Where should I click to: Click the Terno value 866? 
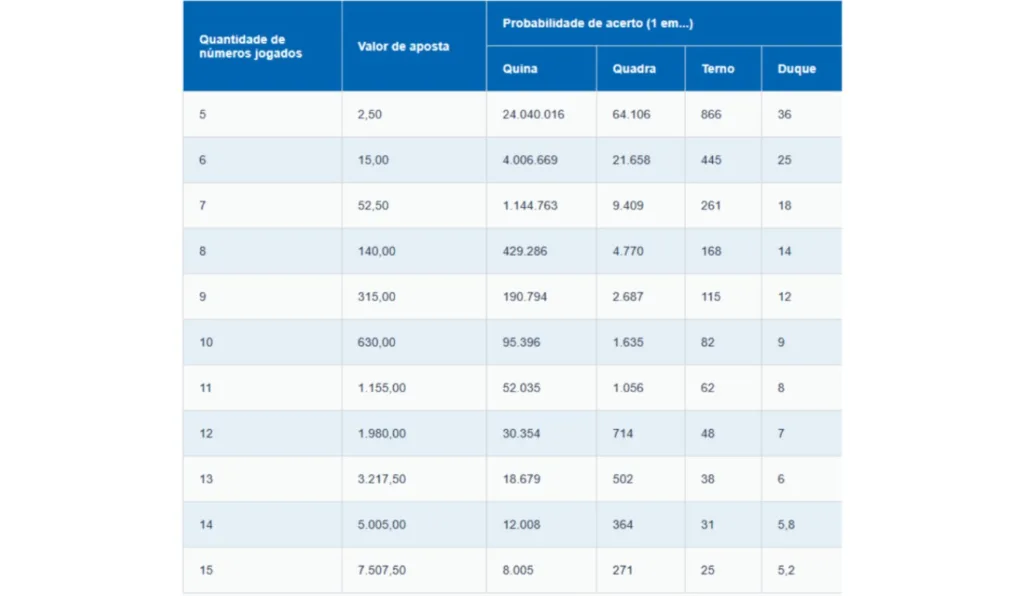[711, 115]
